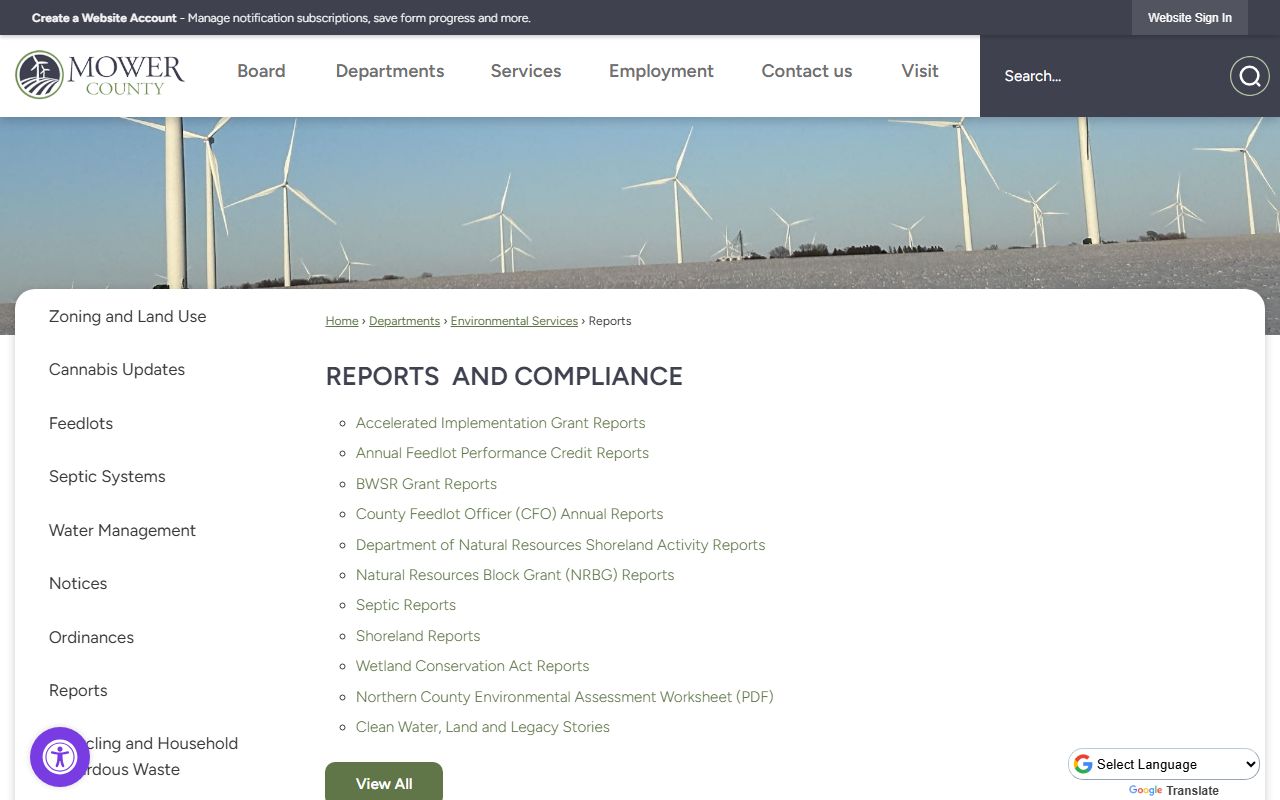Click the Environmental Services breadcrumb
The image size is (1280, 800).
coord(514,321)
